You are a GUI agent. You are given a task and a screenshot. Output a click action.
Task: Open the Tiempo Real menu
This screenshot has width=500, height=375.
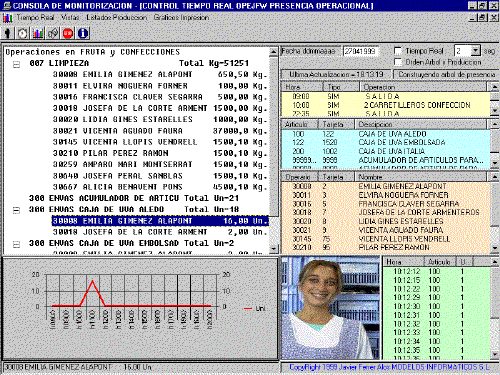click(35, 18)
